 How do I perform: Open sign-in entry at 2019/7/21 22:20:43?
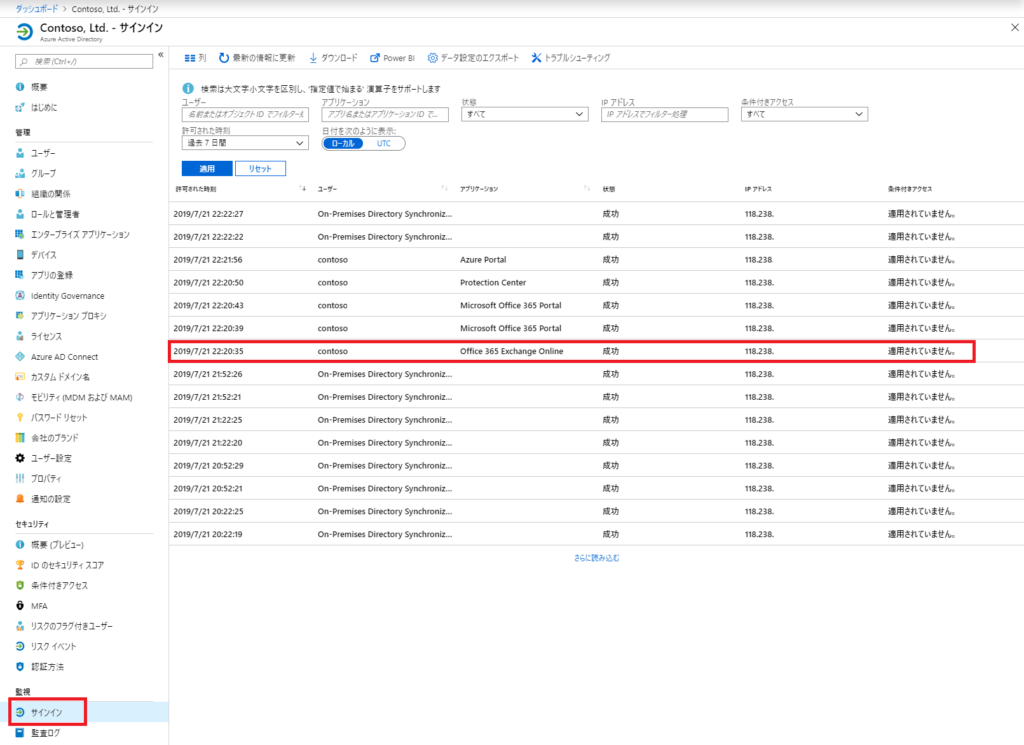click(x=596, y=306)
